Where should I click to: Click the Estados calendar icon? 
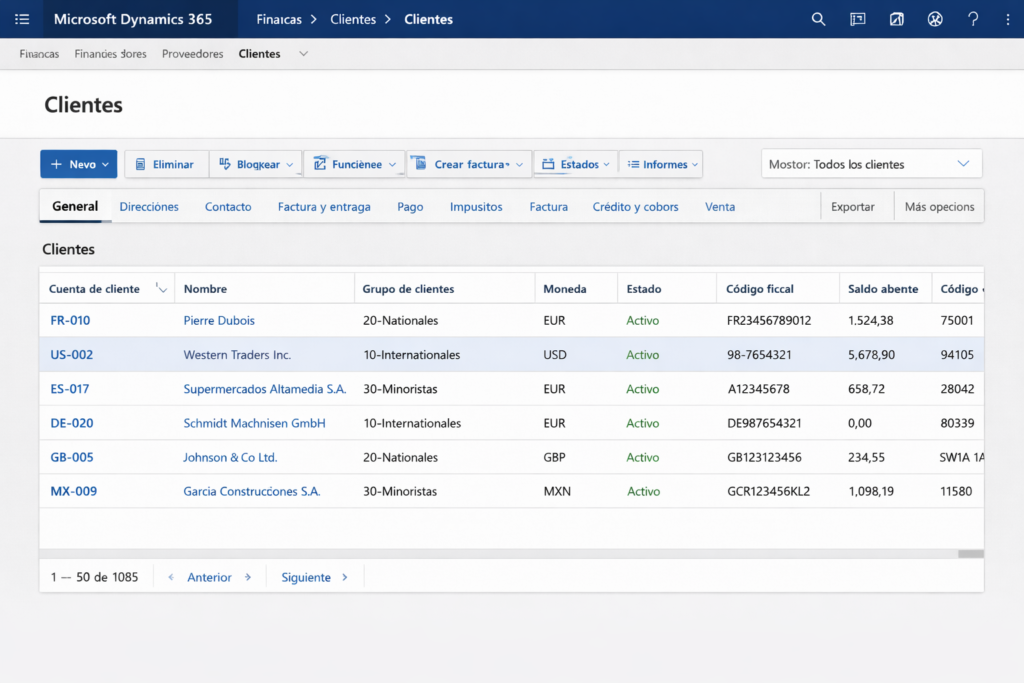tap(548, 164)
